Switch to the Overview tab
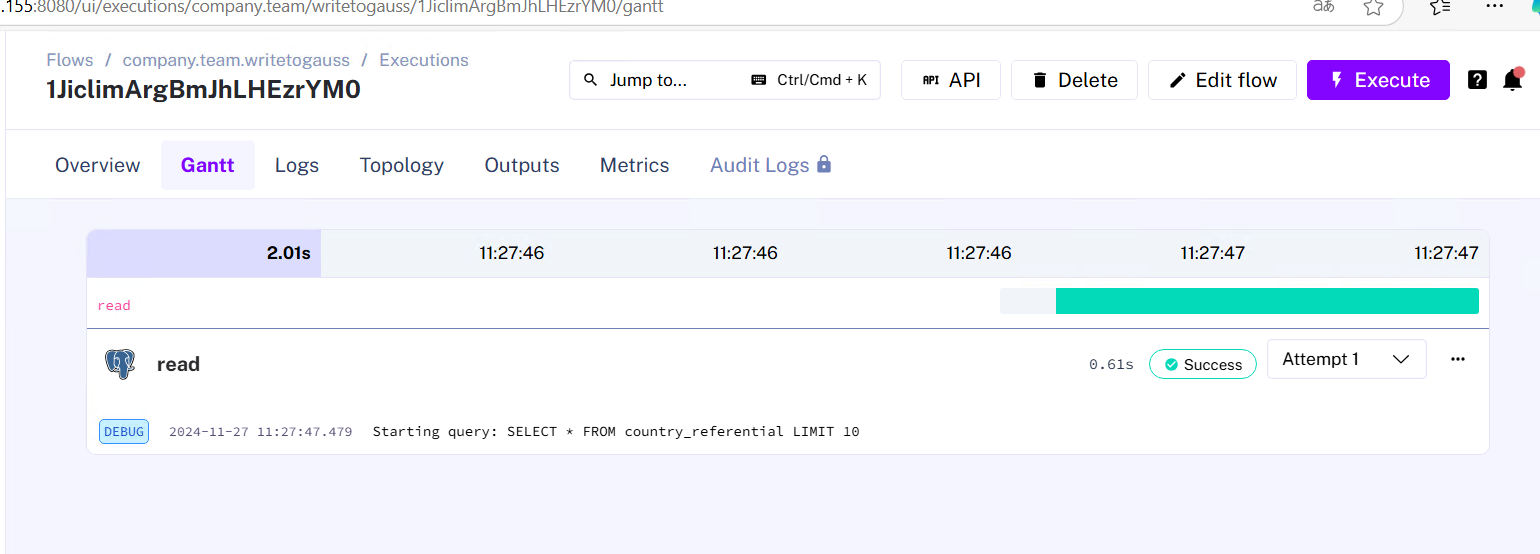Image resolution: width=1540 pixels, height=554 pixels. click(98, 165)
